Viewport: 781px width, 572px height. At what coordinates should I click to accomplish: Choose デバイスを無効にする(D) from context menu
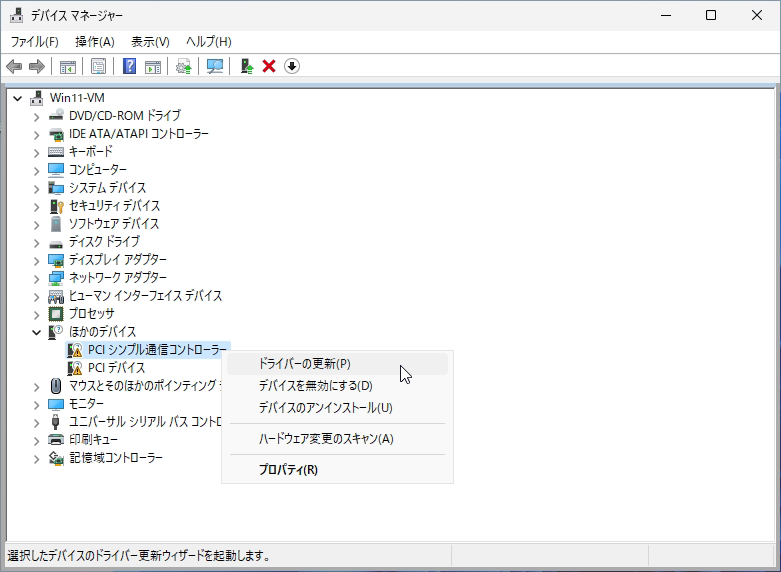click(337, 386)
